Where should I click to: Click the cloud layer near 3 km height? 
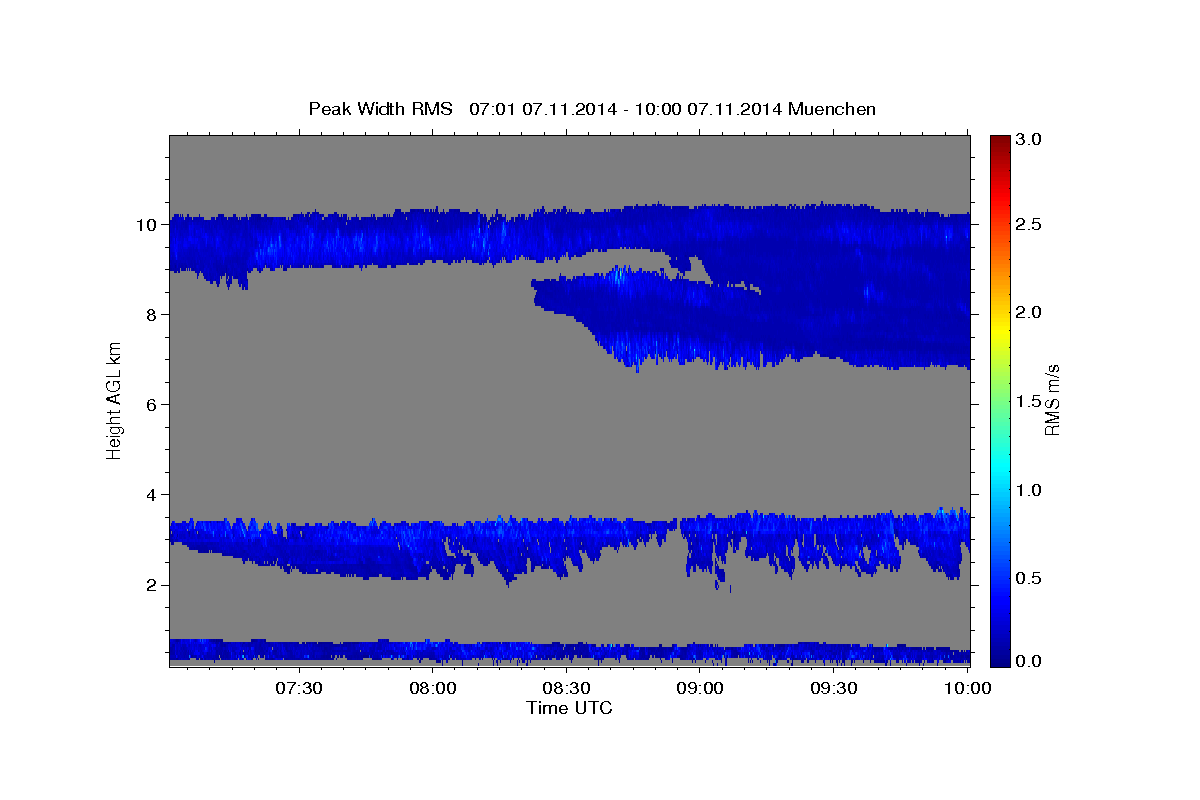[x=570, y=540]
